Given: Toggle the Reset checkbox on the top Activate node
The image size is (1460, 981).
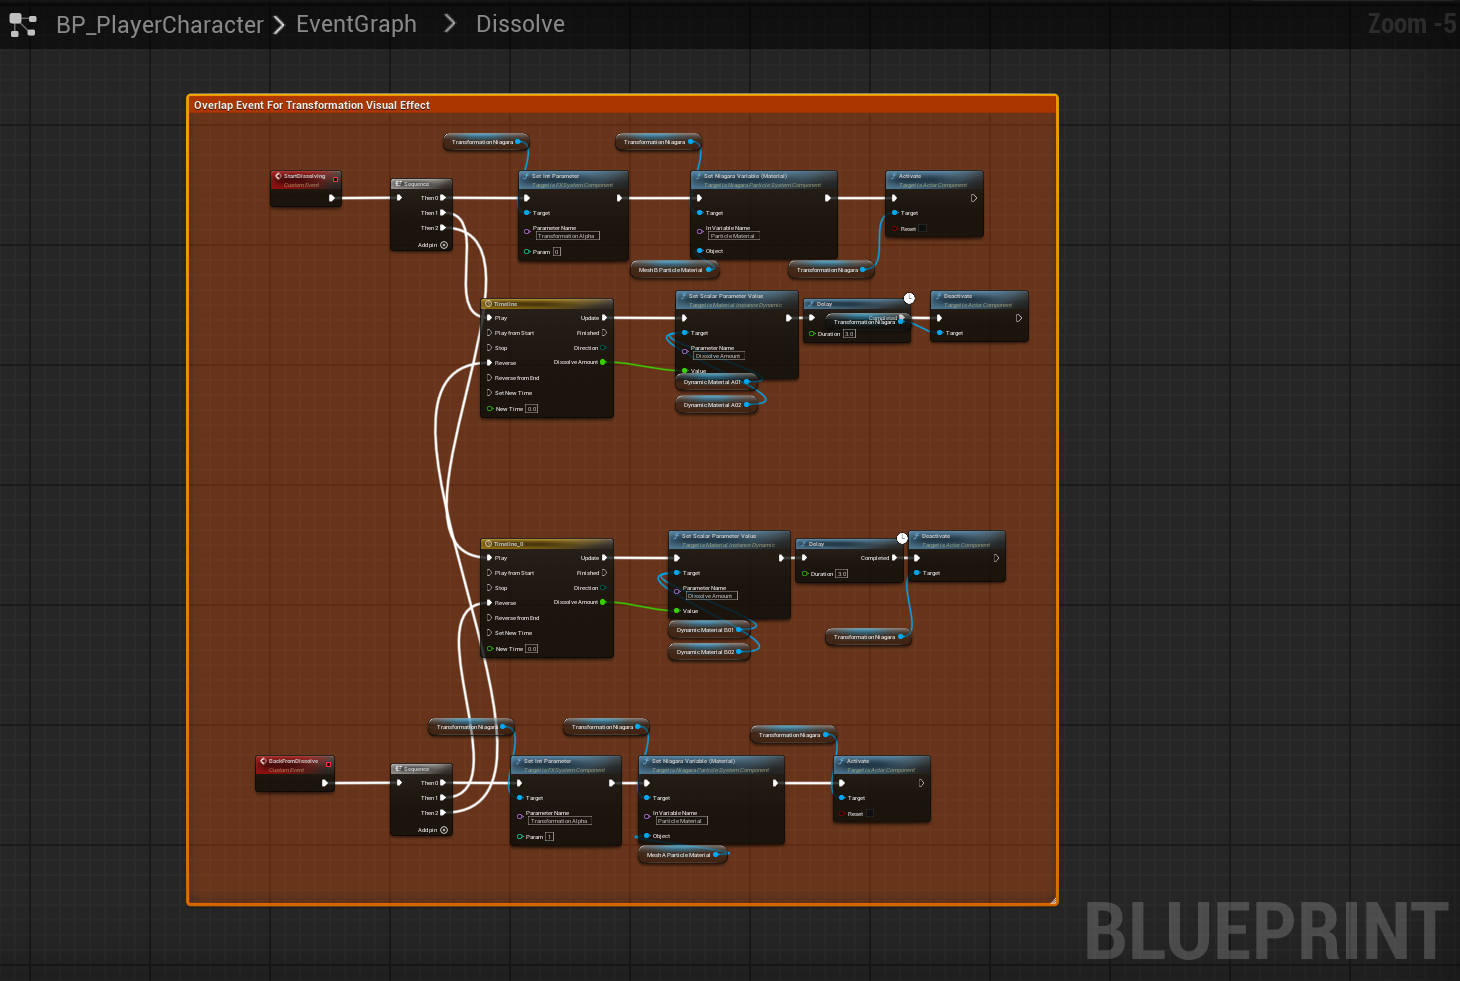Looking at the screenshot, I should [922, 229].
